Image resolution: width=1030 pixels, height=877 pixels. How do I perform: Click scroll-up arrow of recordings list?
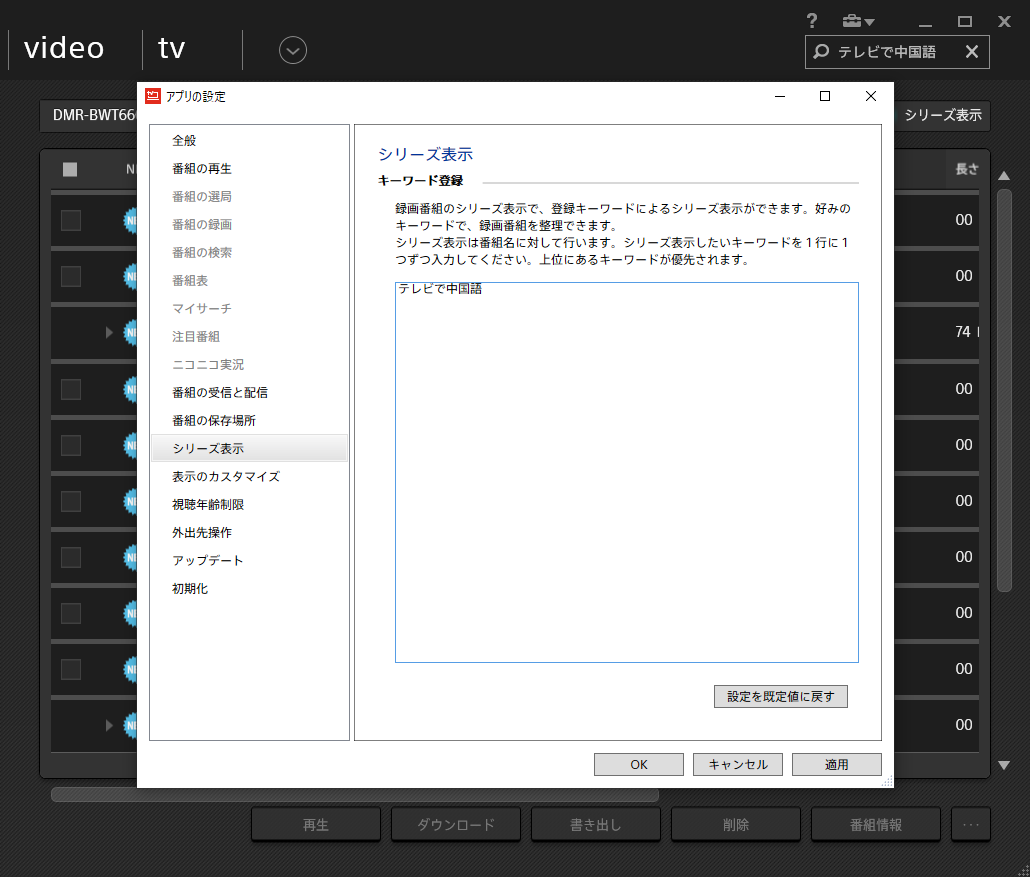pos(1004,174)
